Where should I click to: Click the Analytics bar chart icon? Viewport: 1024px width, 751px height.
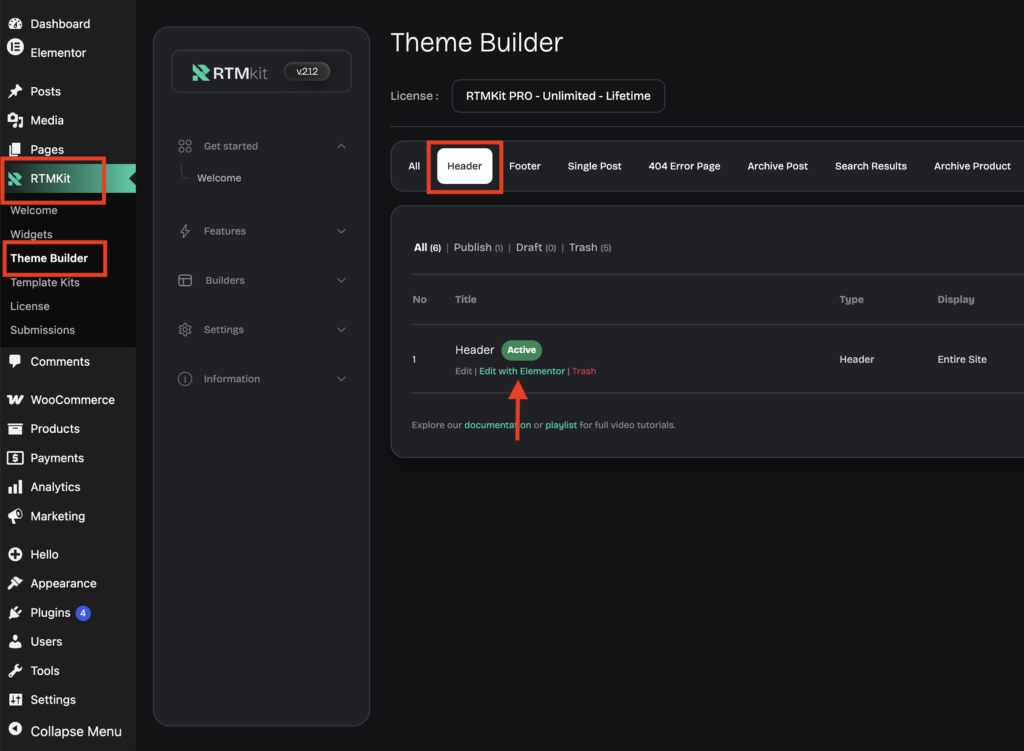(x=15, y=487)
